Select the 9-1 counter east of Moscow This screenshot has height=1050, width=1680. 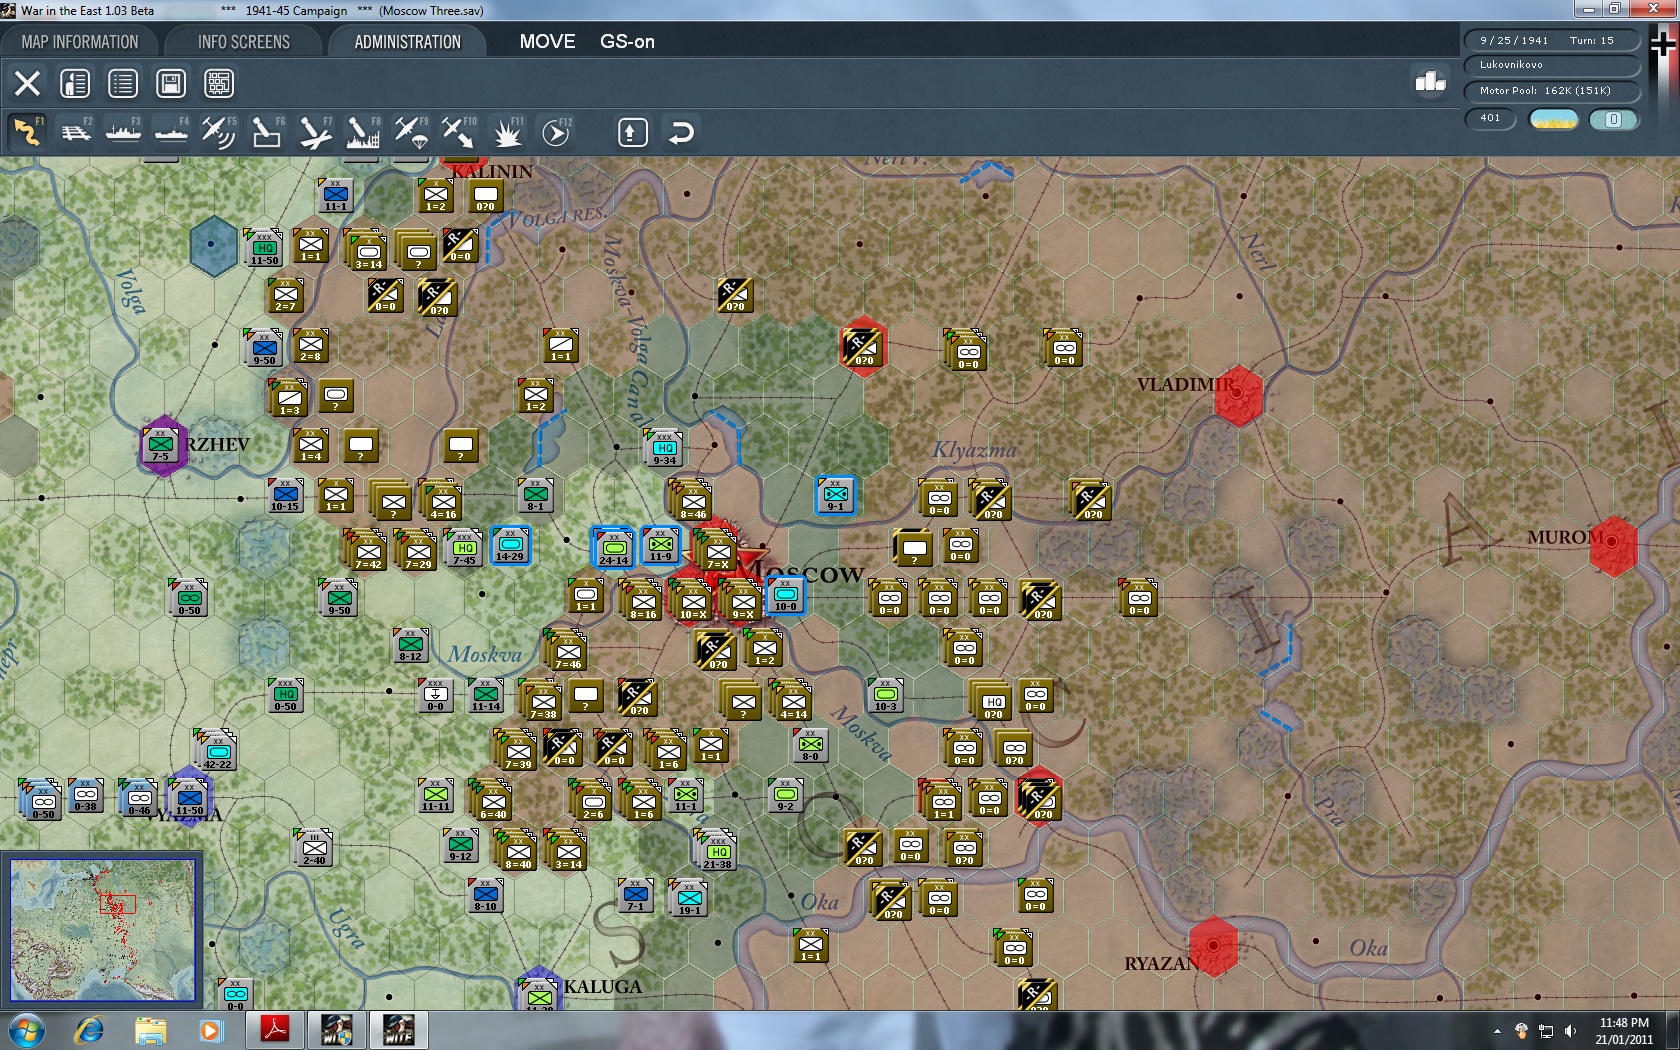(836, 495)
